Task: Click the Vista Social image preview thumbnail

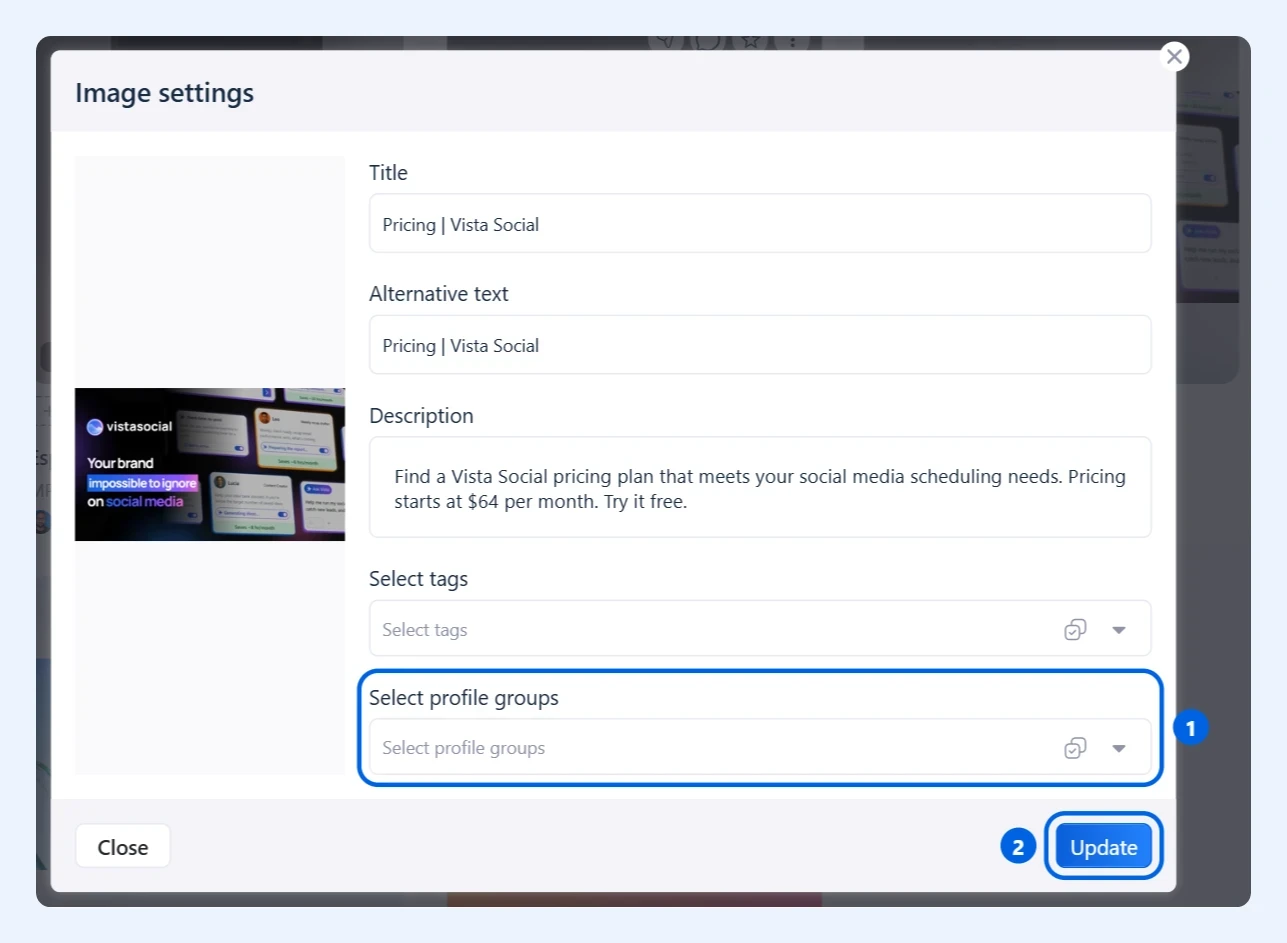Action: 210,464
